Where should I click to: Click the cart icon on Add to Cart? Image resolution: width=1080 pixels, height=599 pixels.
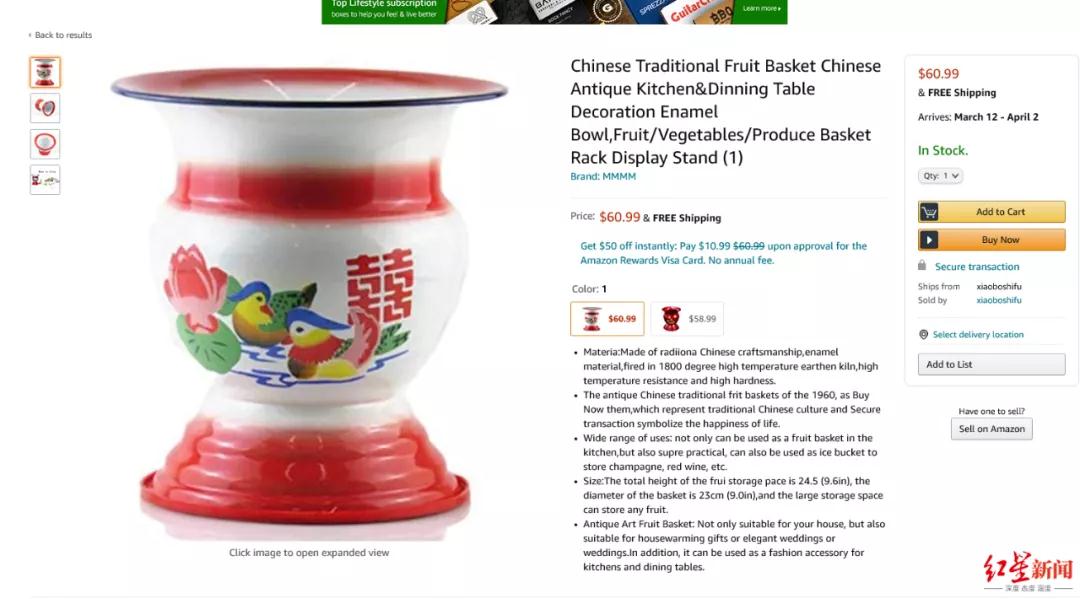[928, 212]
